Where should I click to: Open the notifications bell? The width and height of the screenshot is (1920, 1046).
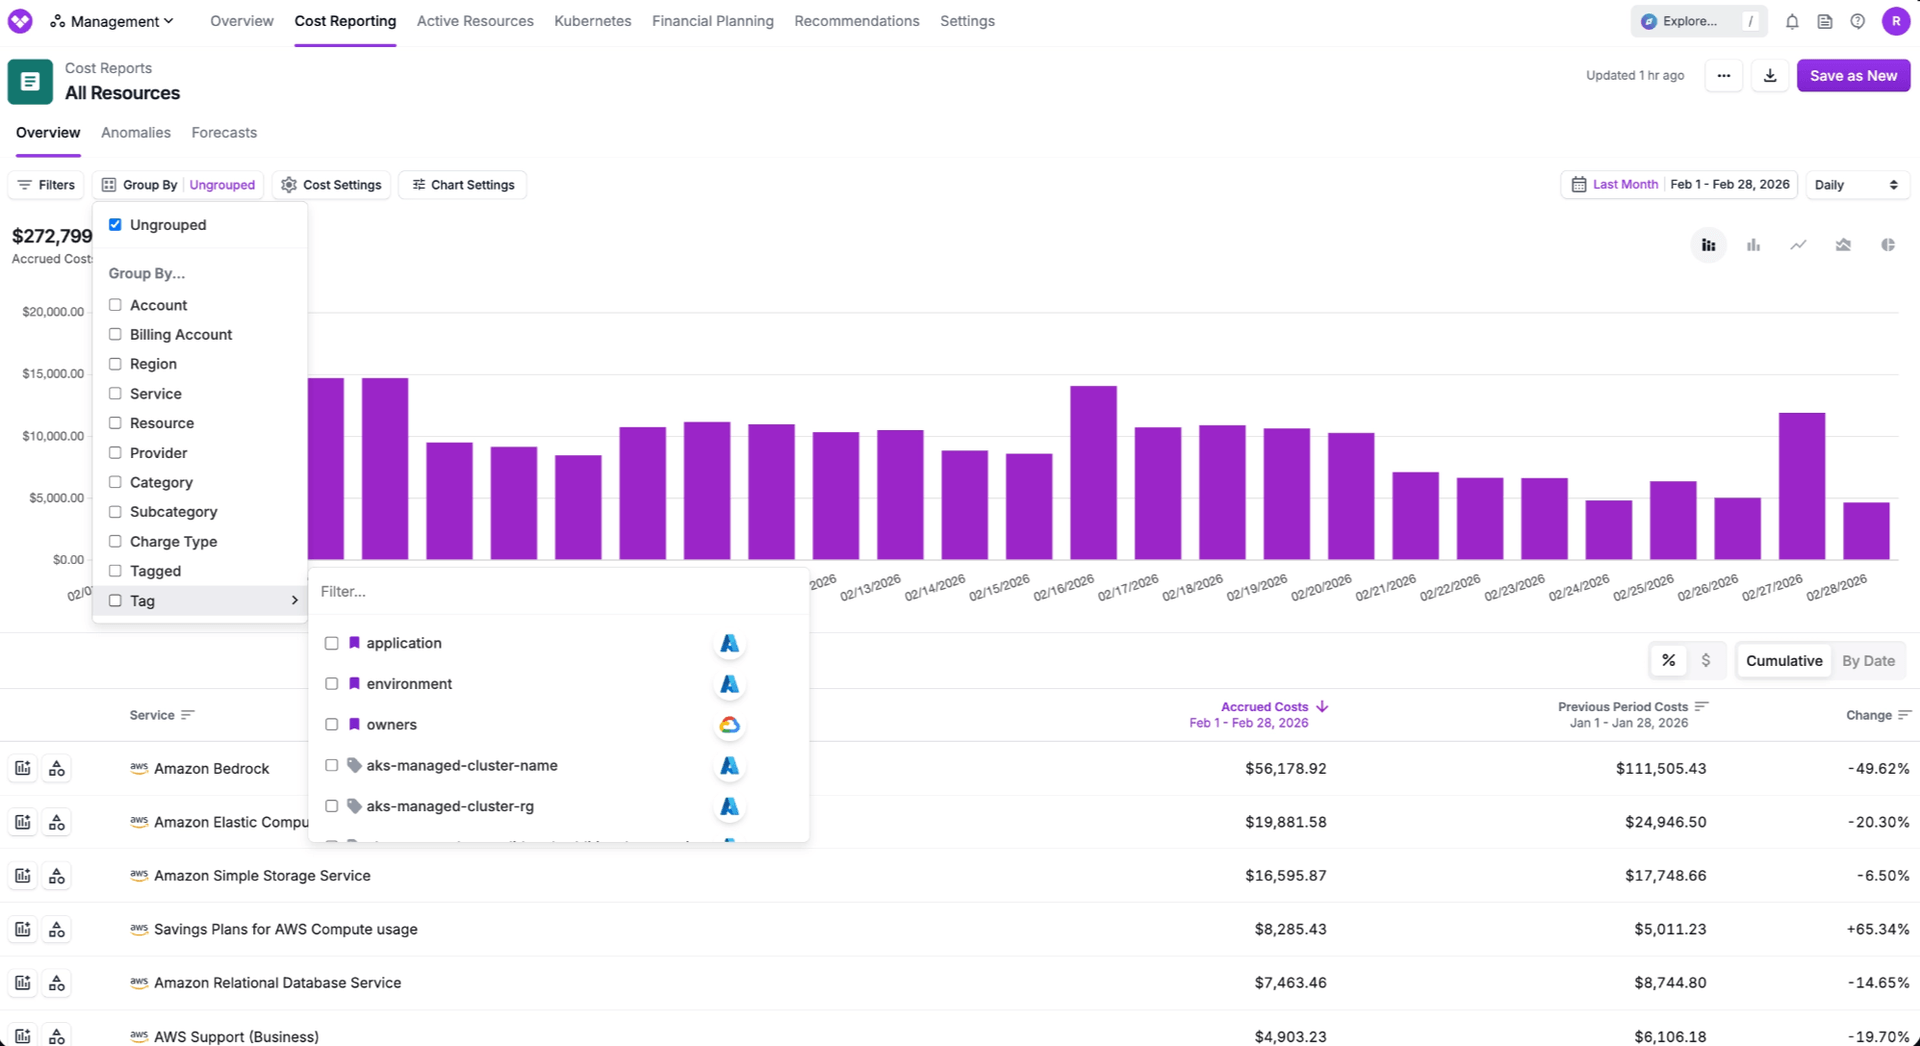coord(1792,21)
